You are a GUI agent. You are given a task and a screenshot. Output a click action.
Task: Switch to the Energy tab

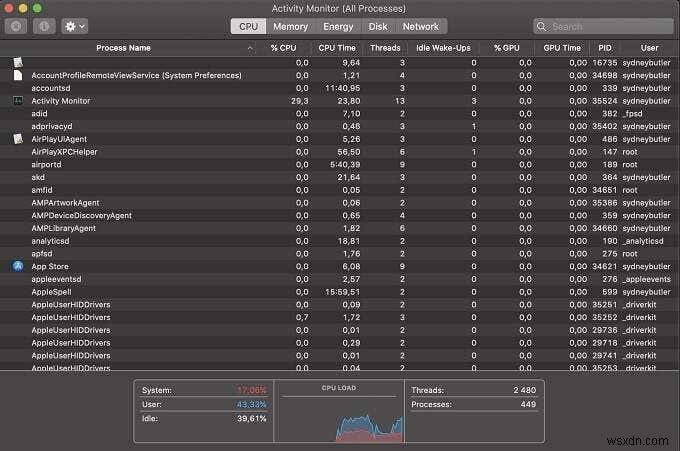point(338,26)
